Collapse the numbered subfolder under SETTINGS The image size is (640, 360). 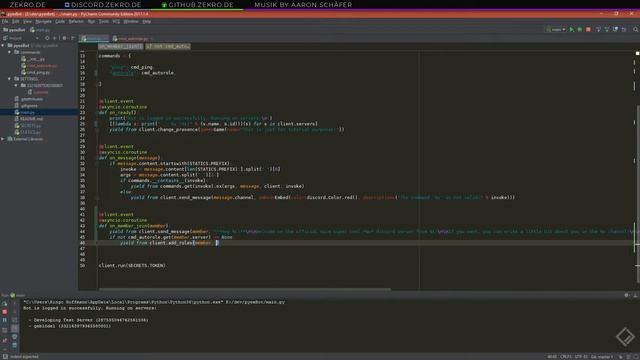pos(16,86)
